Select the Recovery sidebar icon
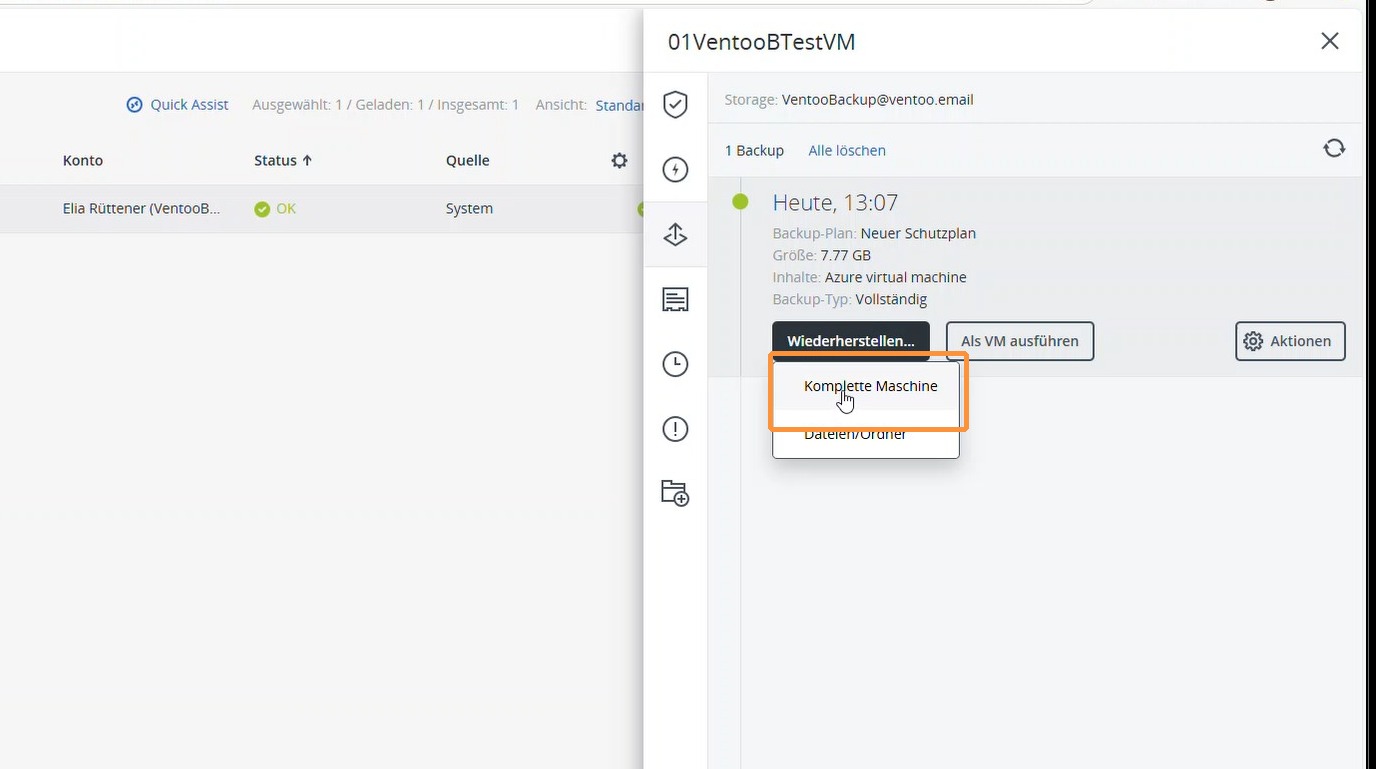Image resolution: width=1376 pixels, height=769 pixels. [x=676, y=234]
